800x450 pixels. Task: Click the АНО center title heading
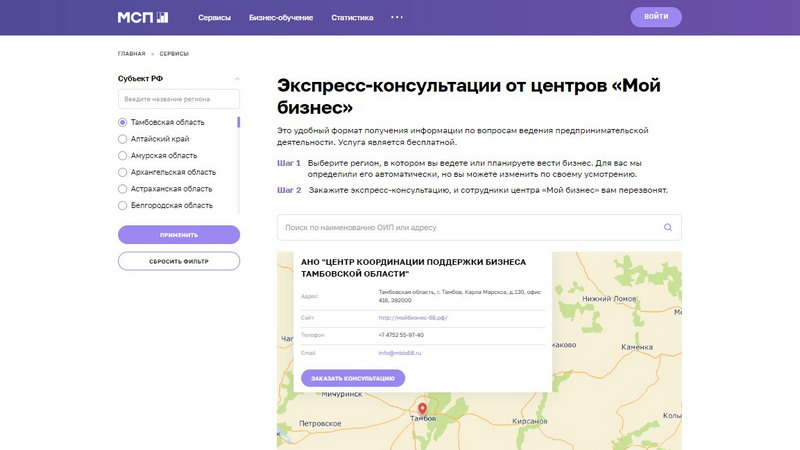tap(413, 268)
